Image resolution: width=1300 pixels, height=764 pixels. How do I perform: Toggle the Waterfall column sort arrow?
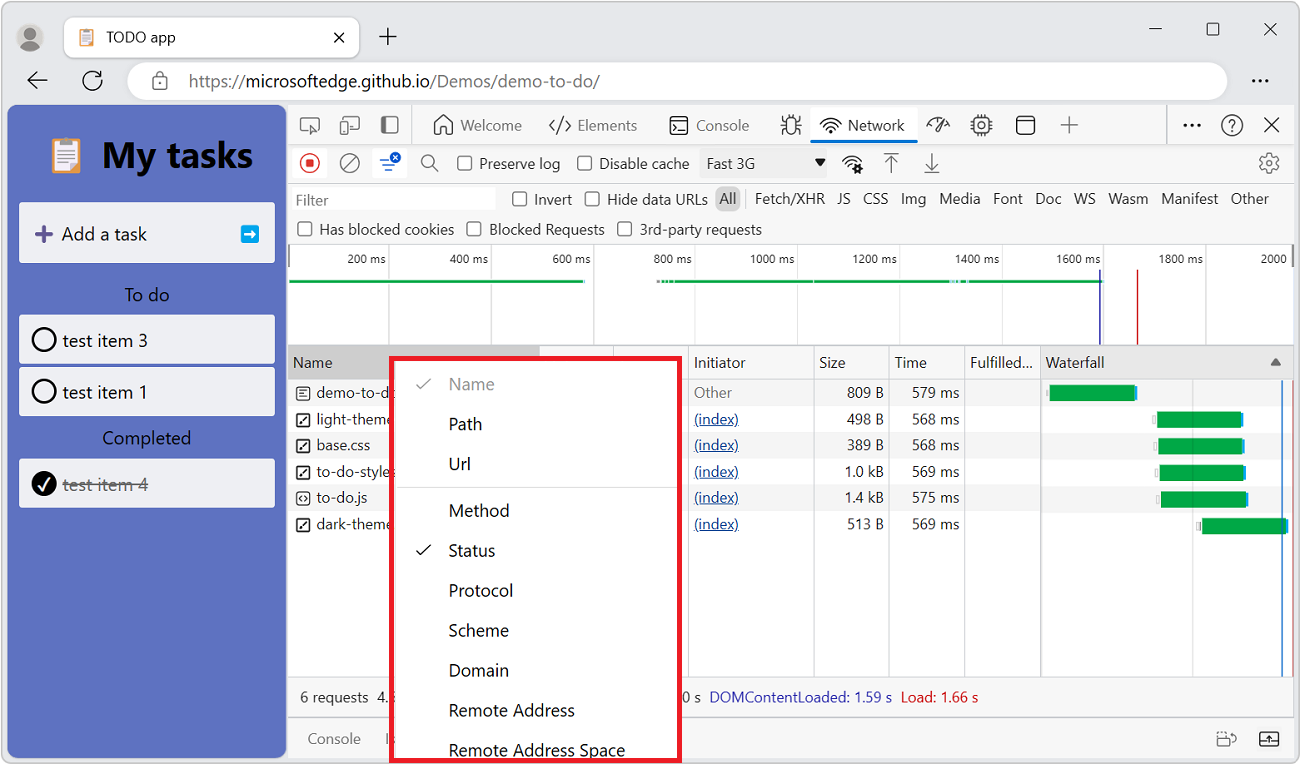tap(1274, 362)
